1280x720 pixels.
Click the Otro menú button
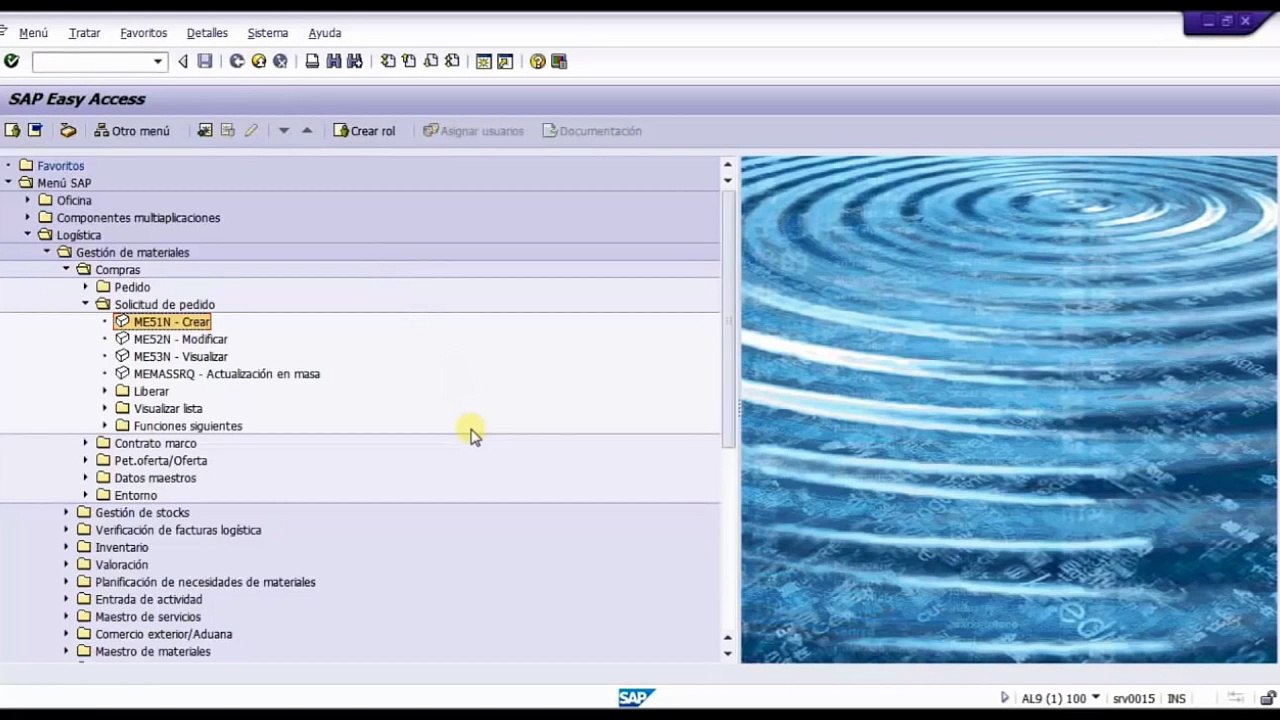131,131
